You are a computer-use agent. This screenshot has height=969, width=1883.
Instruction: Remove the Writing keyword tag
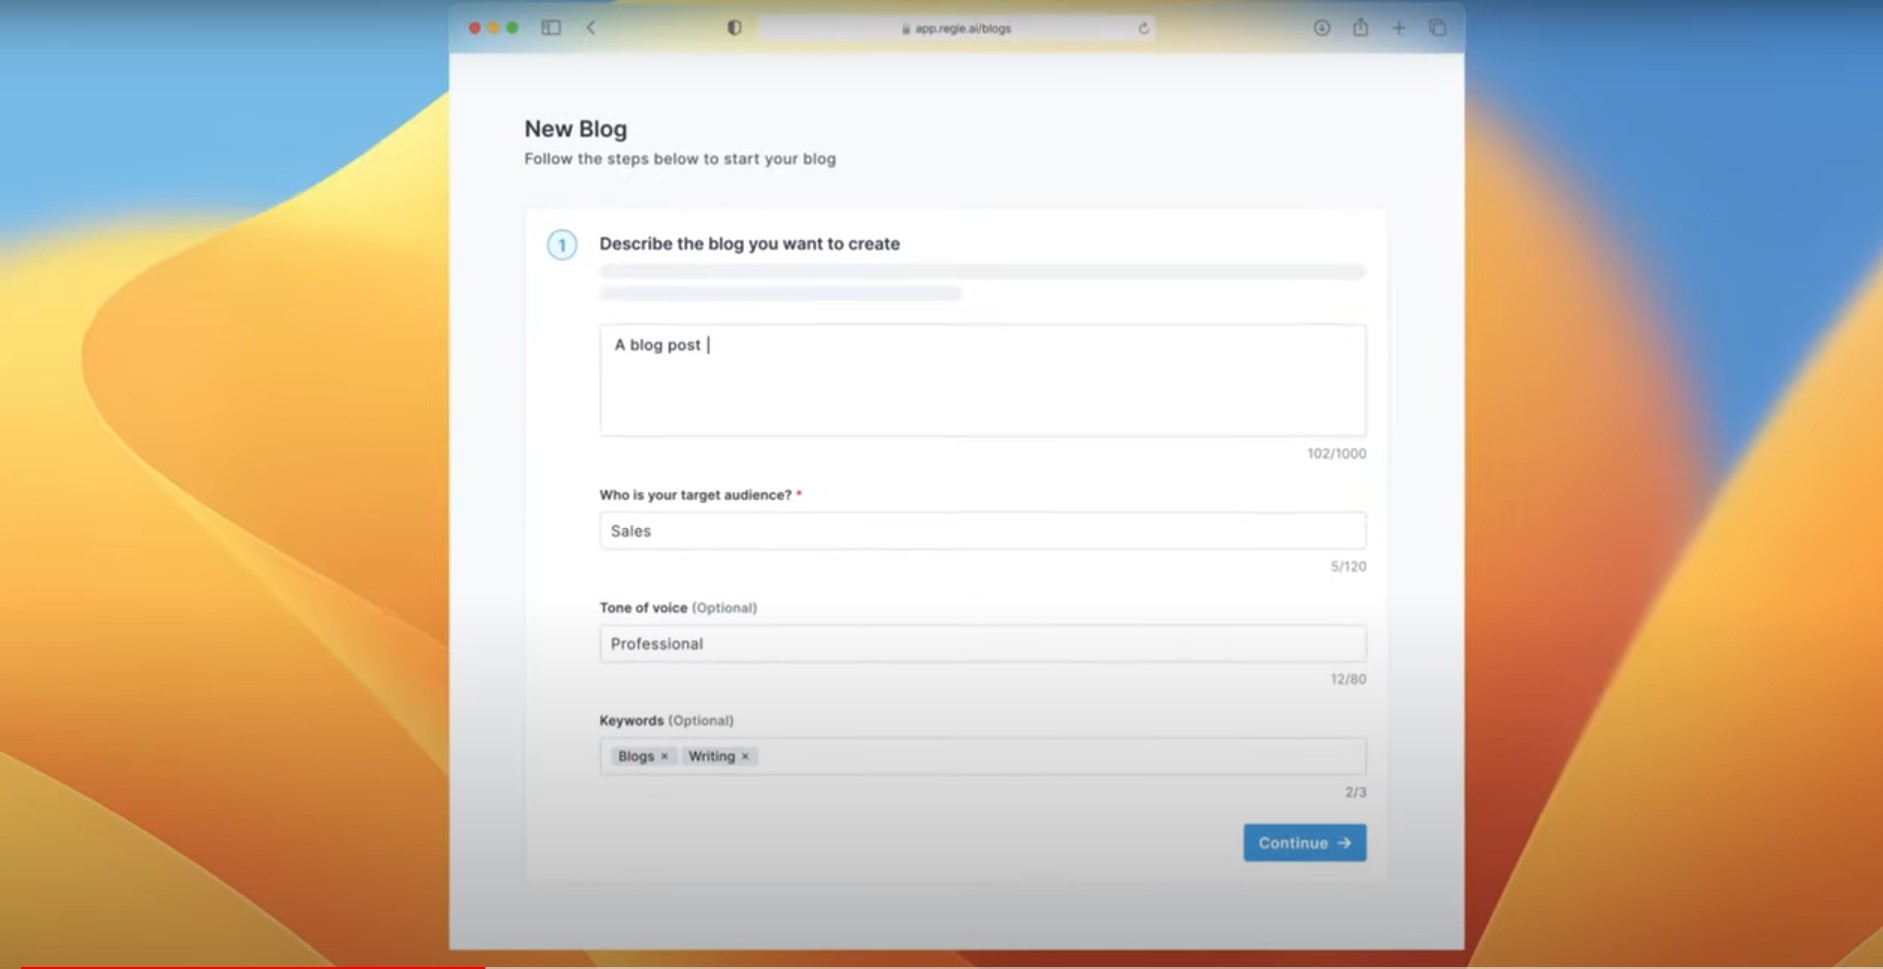745,757
